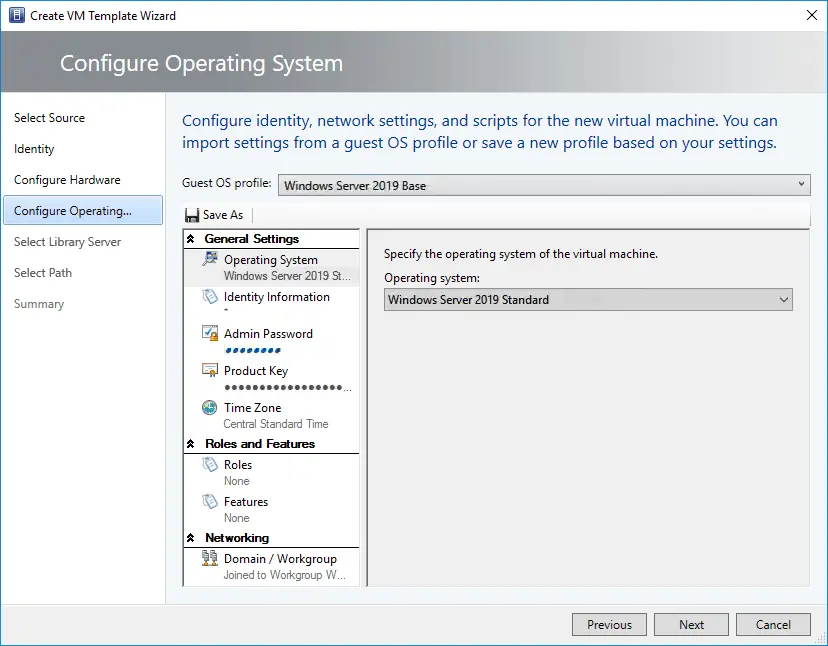Select Admin Password tree item label
The height and width of the screenshot is (646, 828).
point(268,334)
